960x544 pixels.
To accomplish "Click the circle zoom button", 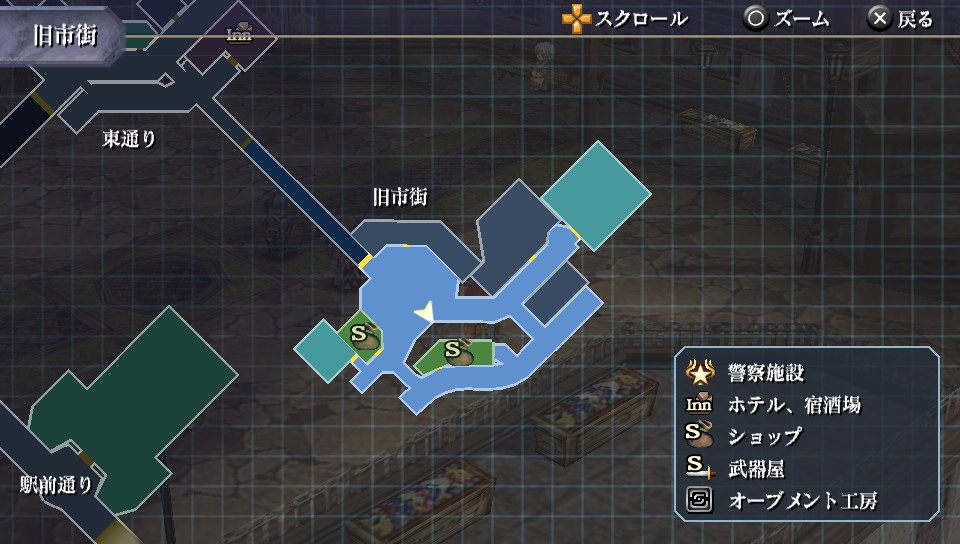I will click(756, 19).
